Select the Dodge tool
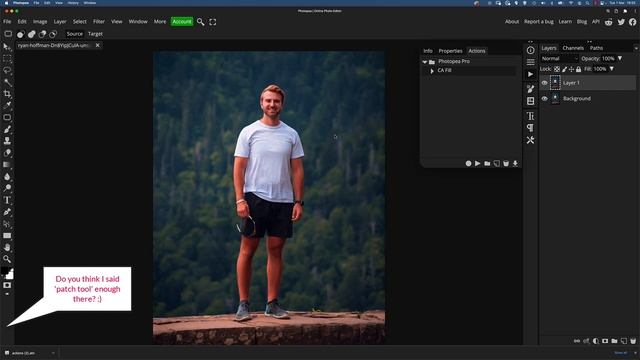The image size is (640, 360). 7,188
